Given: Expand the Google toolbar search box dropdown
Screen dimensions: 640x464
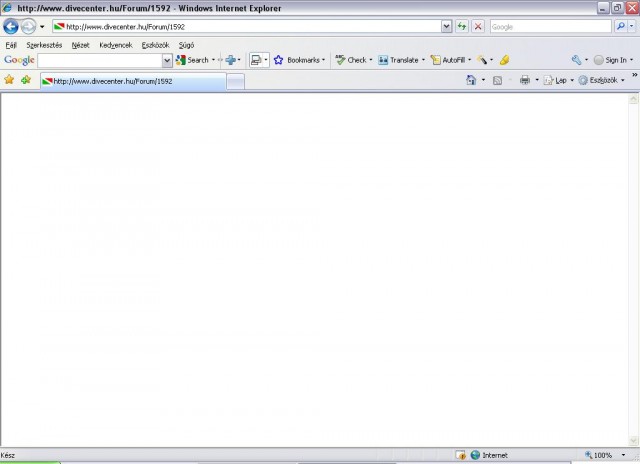Looking at the screenshot, I should [x=167, y=60].
